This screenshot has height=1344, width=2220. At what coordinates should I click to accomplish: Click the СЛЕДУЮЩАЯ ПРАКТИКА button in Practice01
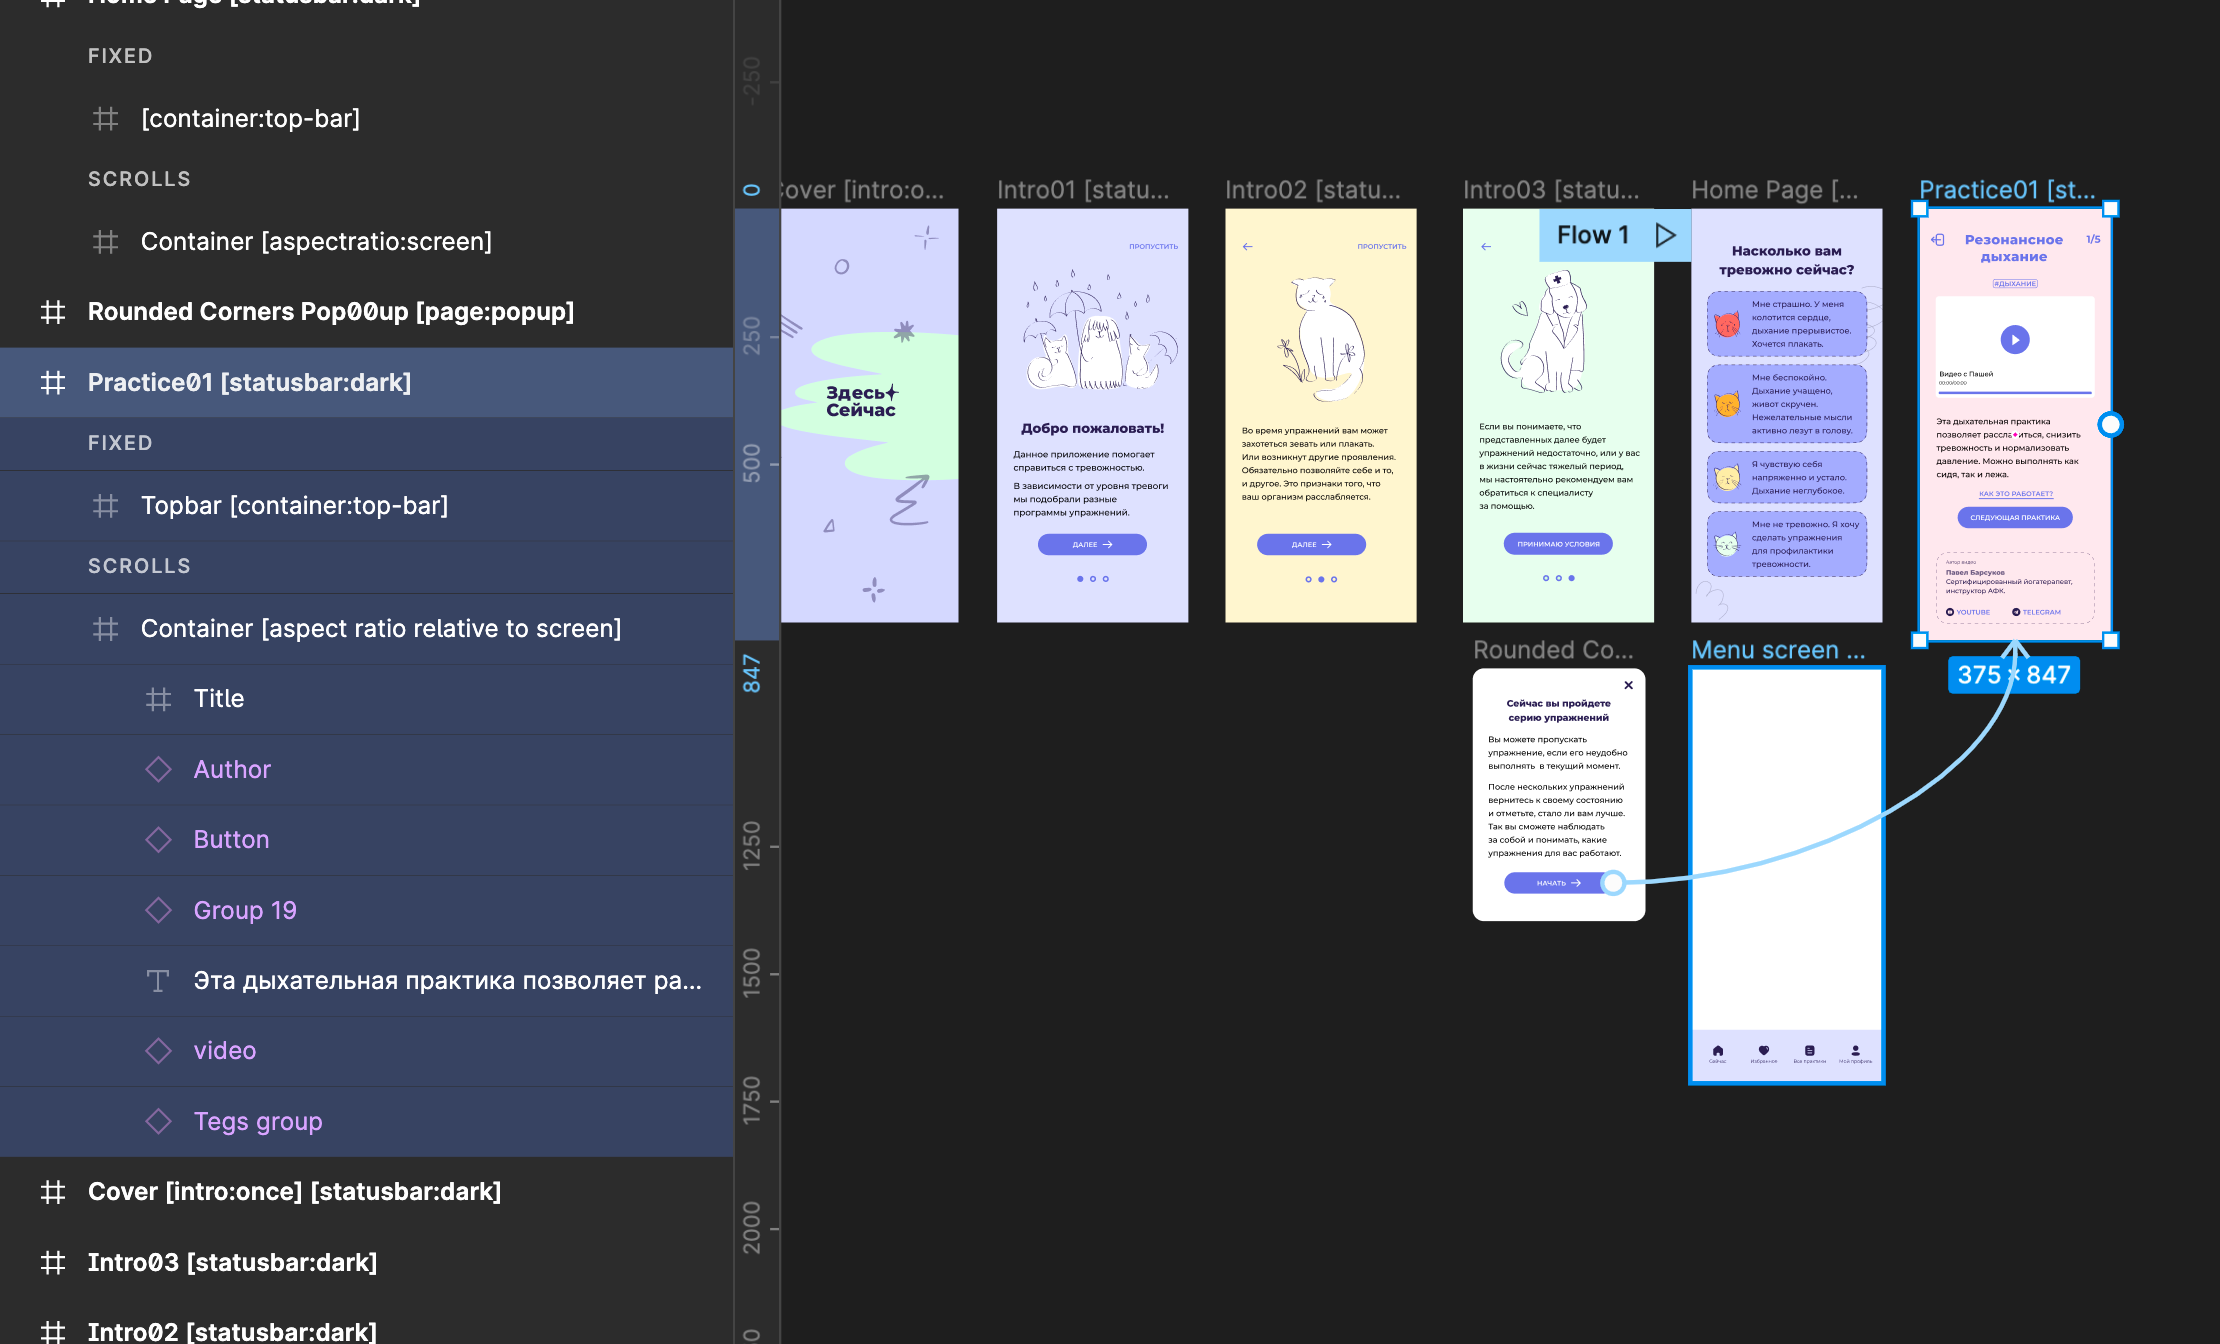click(2015, 517)
